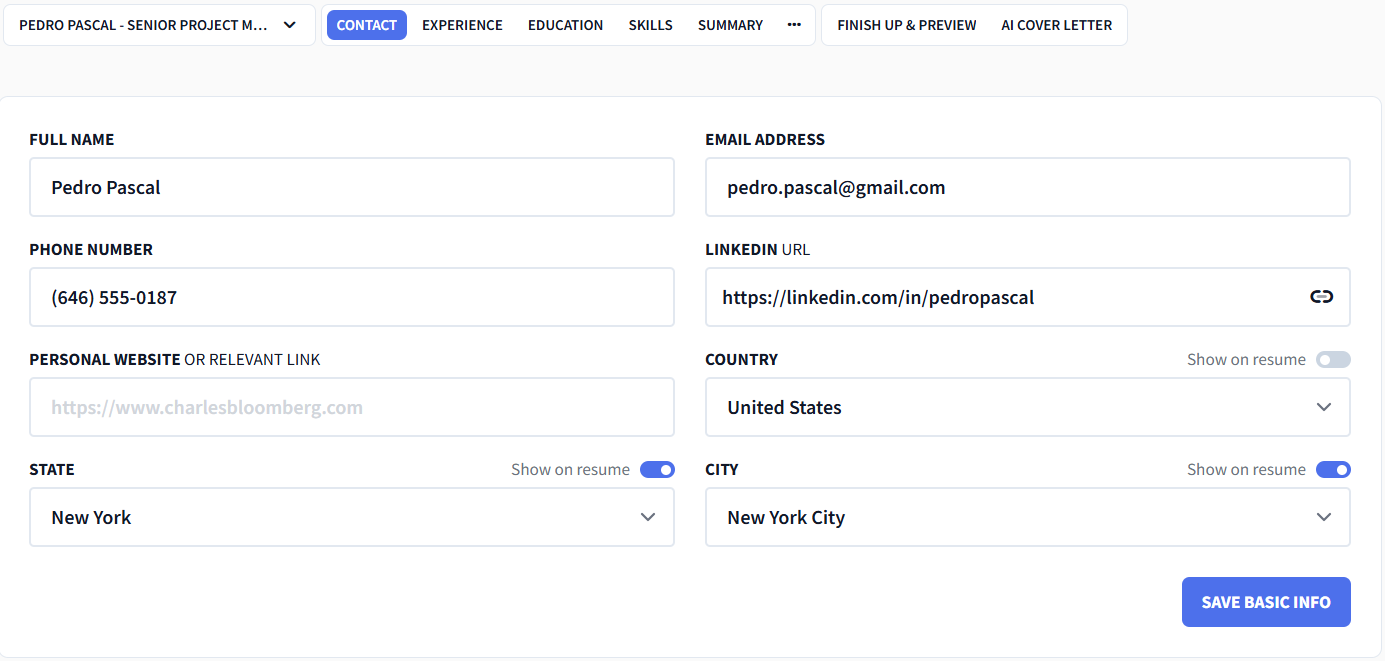This screenshot has width=1385, height=661.
Task: Enable 'Show on resume' for Country
Action: pyautogui.click(x=1333, y=359)
